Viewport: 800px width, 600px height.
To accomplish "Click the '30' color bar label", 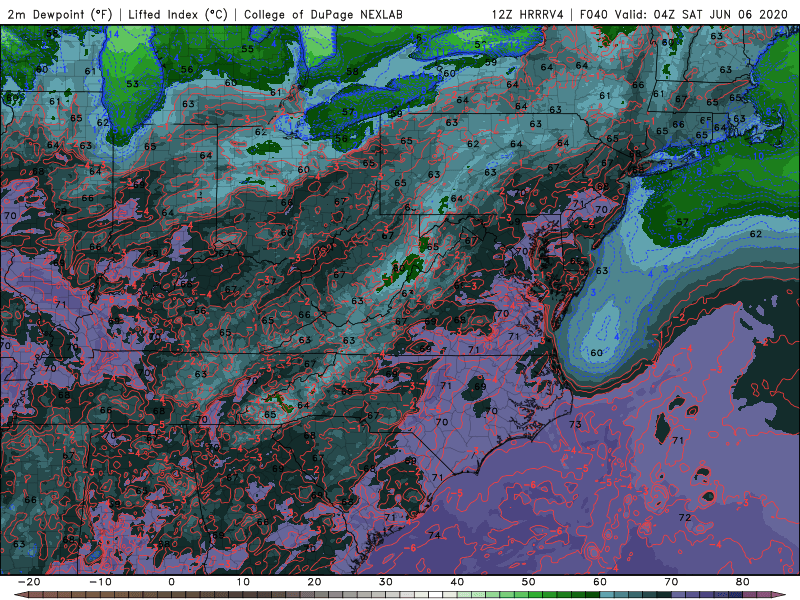I will pyautogui.click(x=386, y=582).
